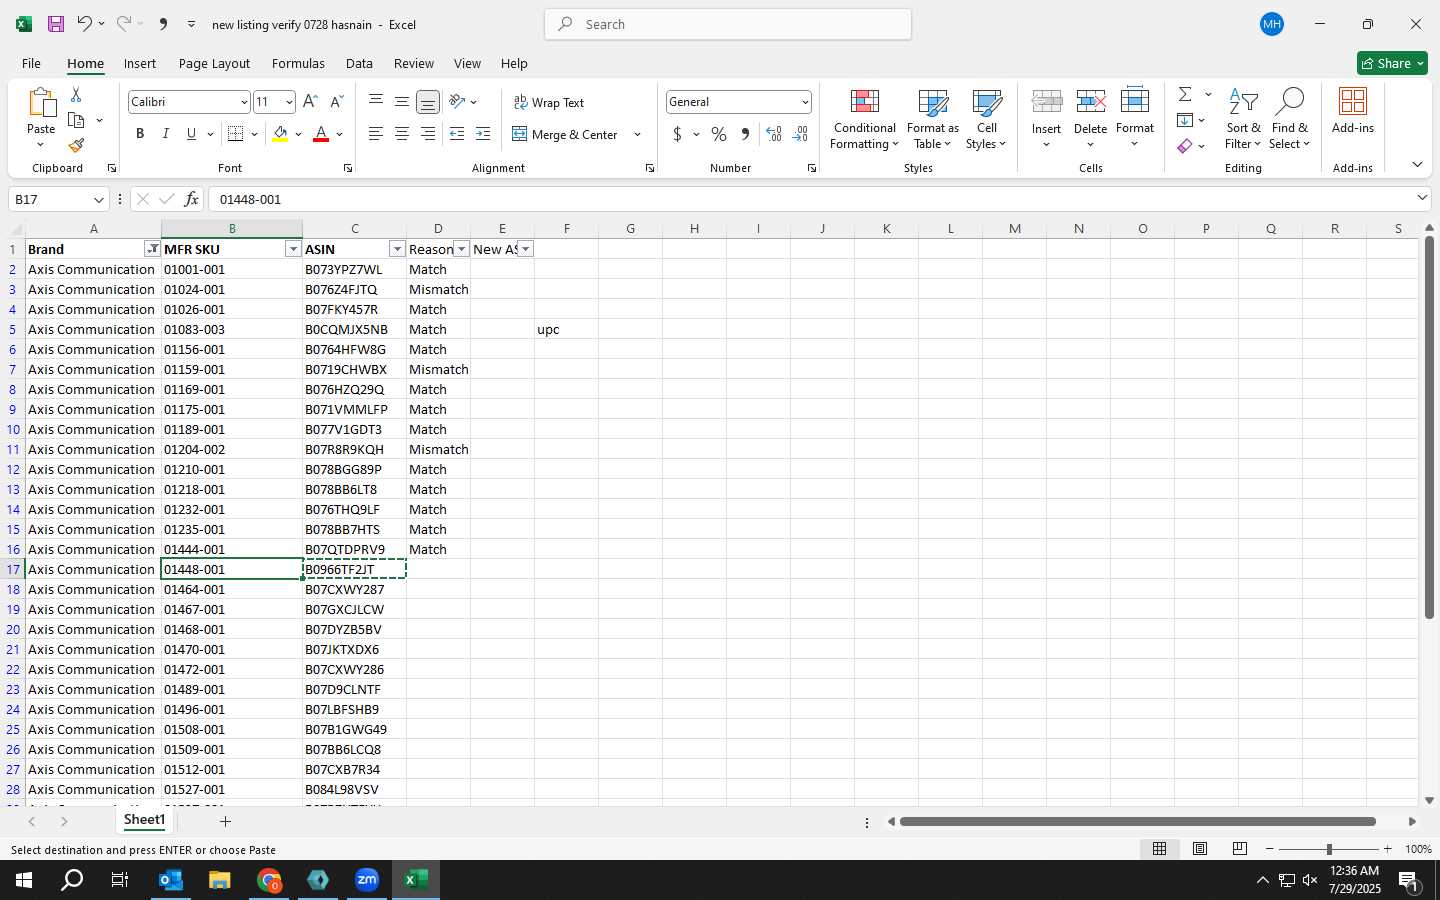
Task: Center text horizontally
Action: click(402, 134)
